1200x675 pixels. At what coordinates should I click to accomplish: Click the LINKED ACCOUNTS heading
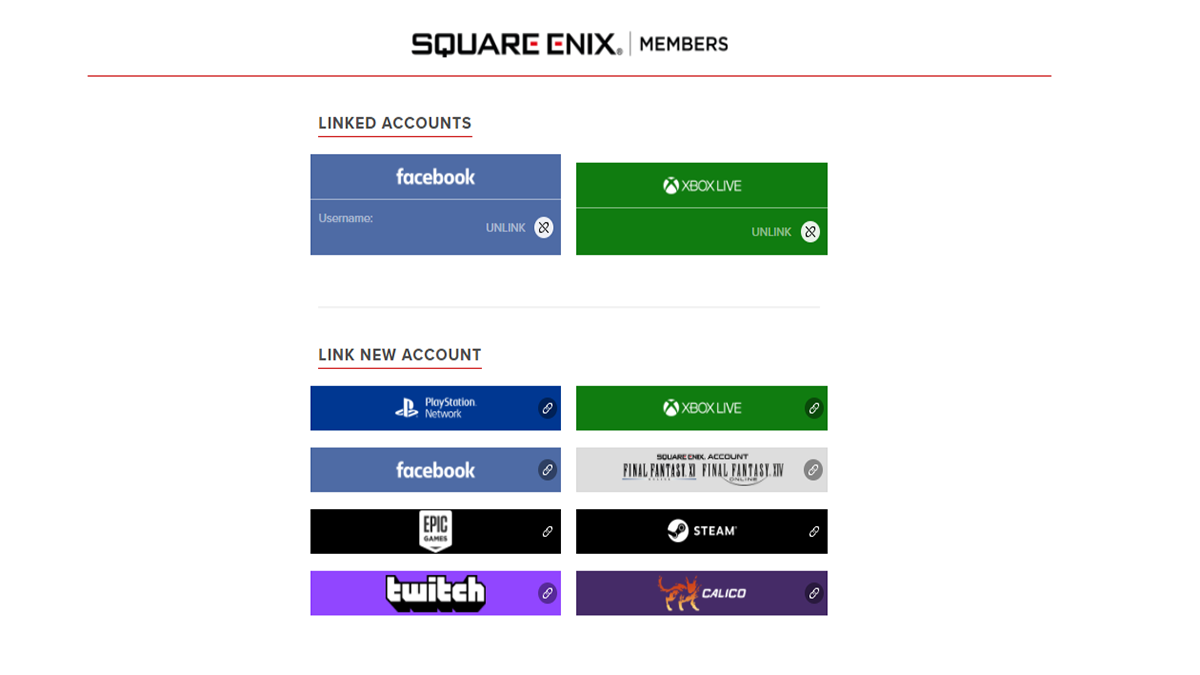[x=394, y=123]
